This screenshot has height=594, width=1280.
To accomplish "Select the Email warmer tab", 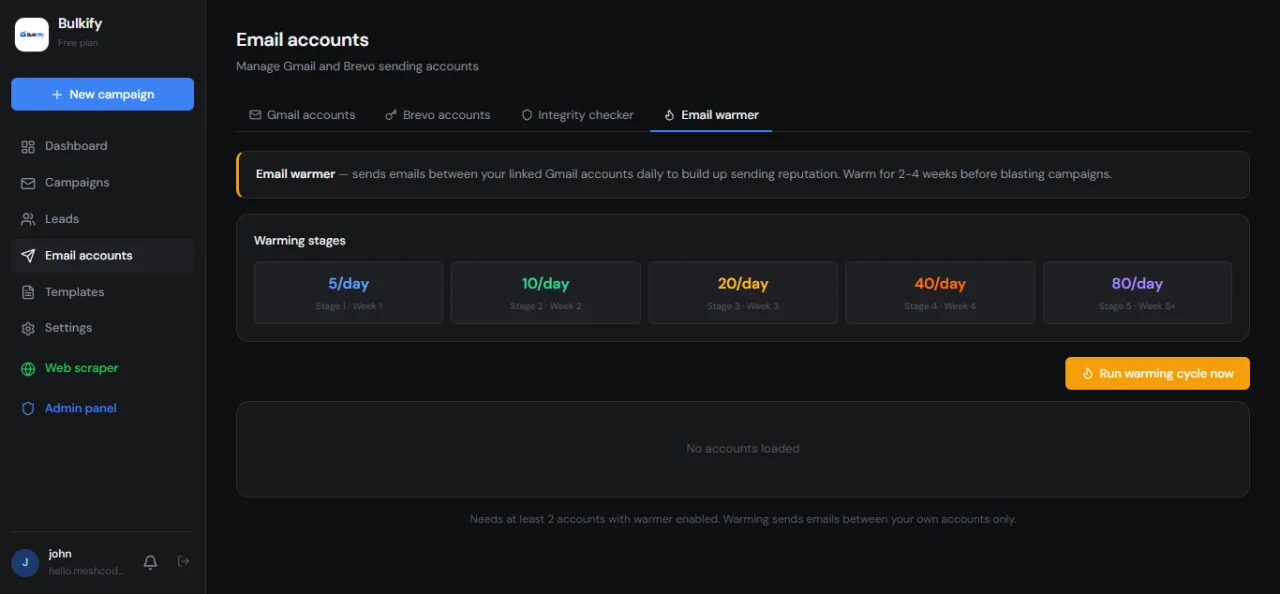I will [711, 115].
